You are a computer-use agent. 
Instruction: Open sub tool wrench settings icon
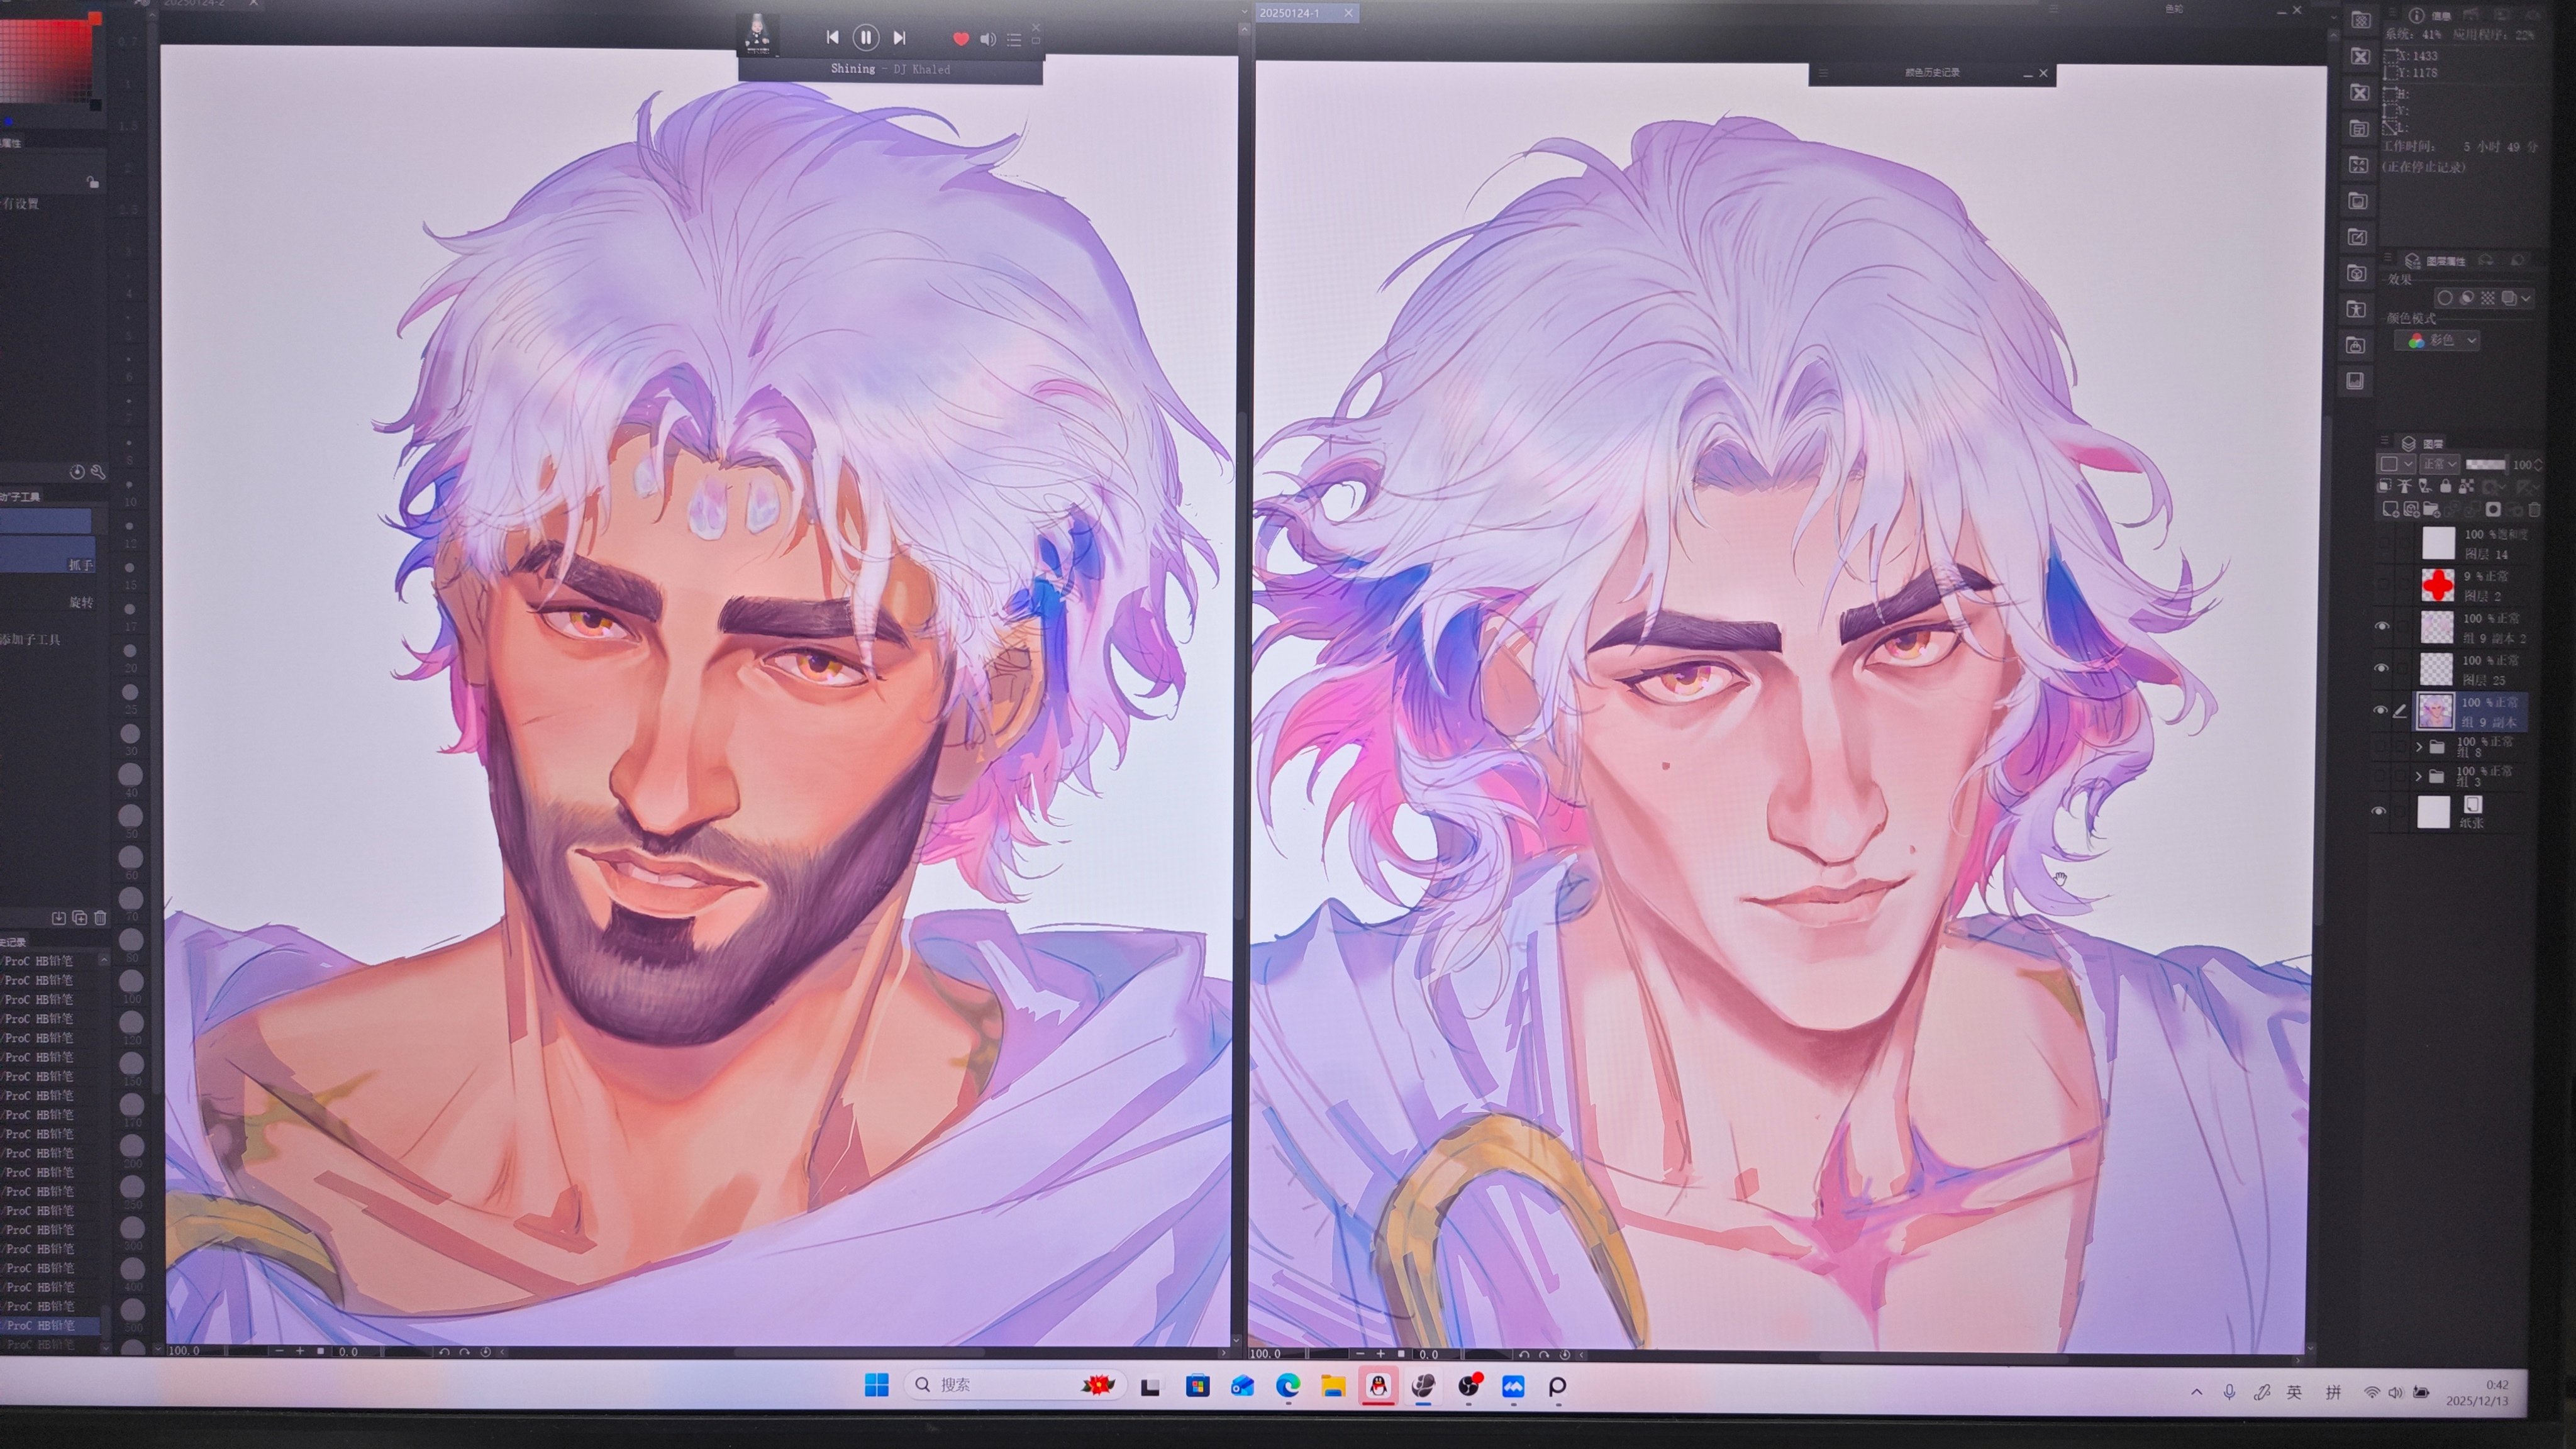[x=98, y=472]
